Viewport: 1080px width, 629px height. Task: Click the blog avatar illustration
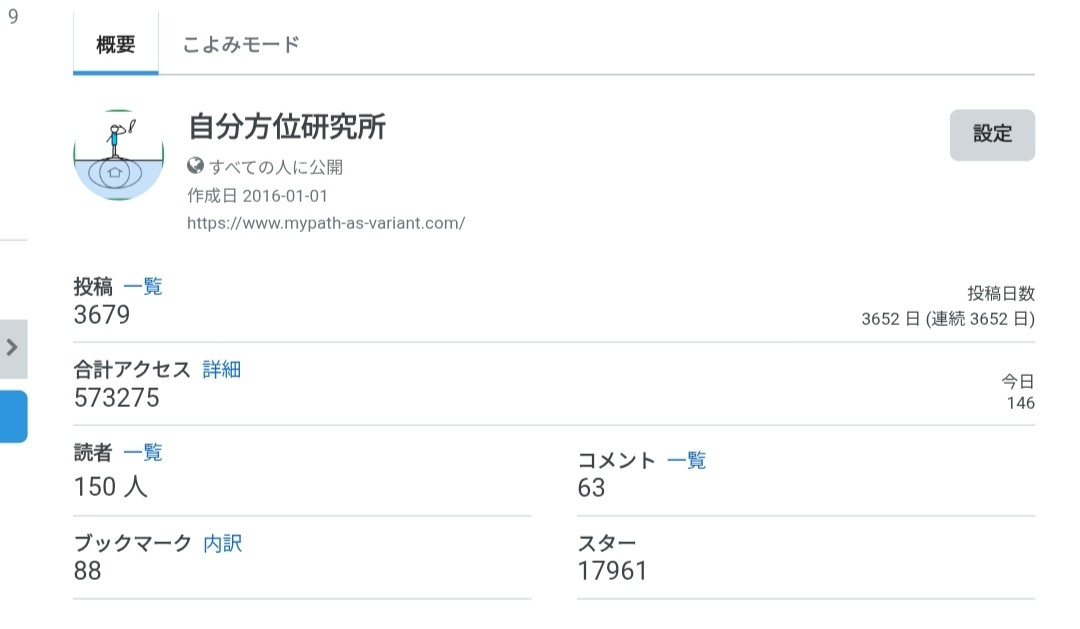pyautogui.click(x=118, y=155)
